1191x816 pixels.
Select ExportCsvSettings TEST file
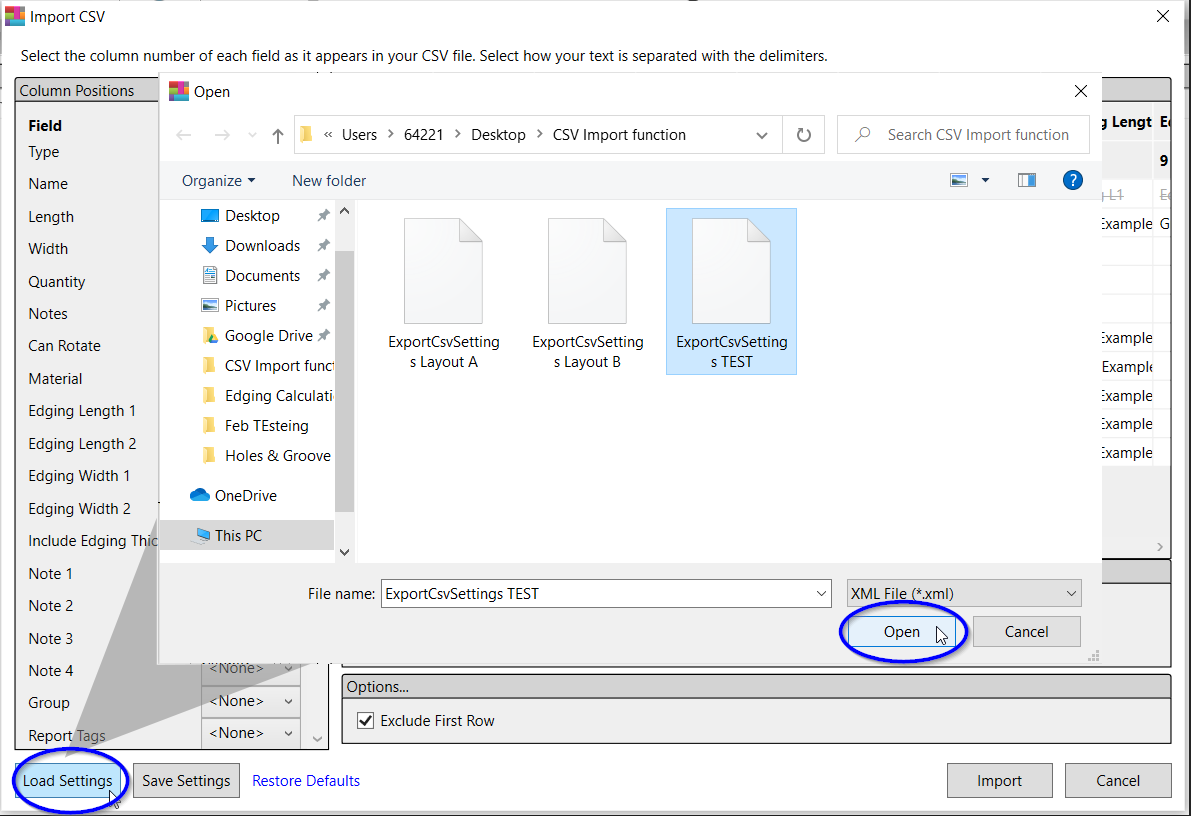731,293
